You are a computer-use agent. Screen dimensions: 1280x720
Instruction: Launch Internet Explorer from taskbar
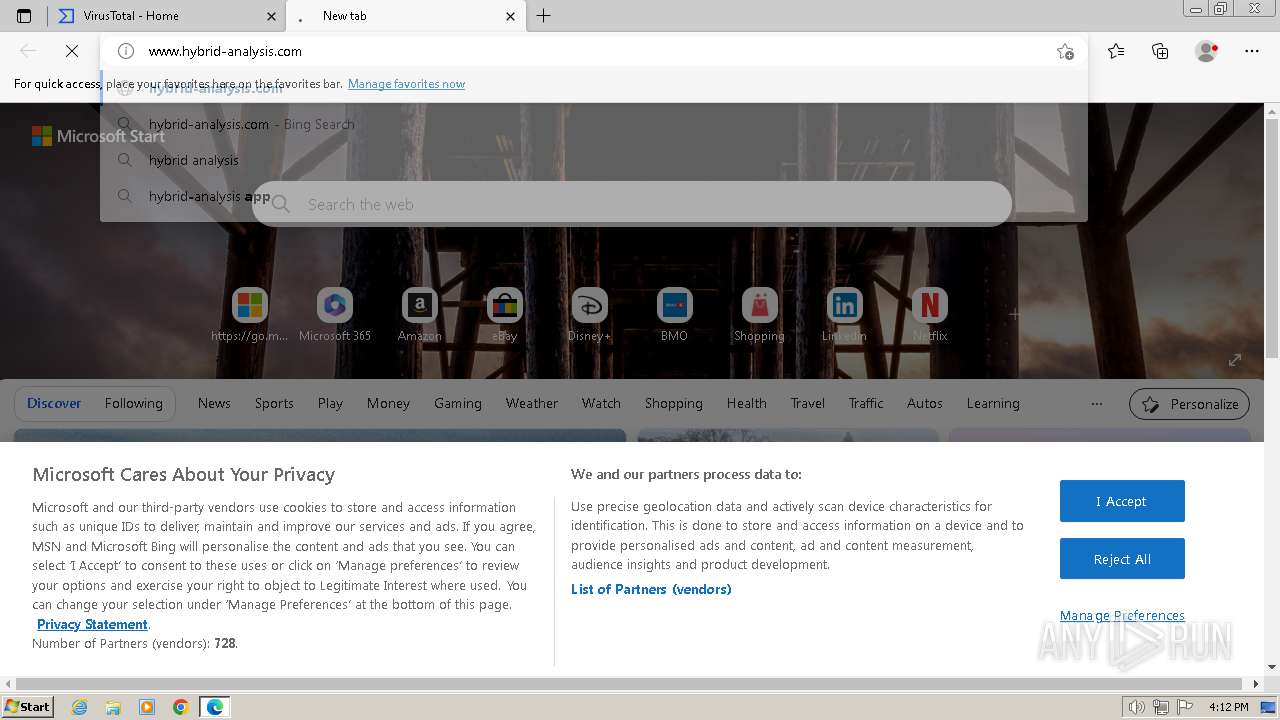click(79, 707)
